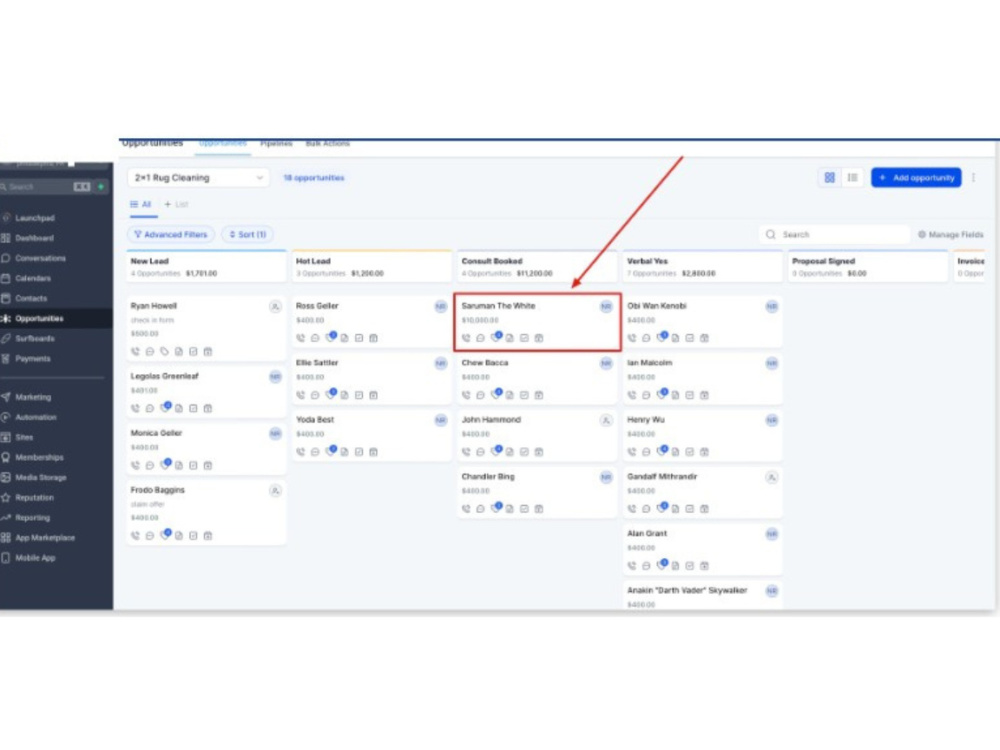The height and width of the screenshot is (750, 1000).
Task: Open the Saruman The White opportunity
Action: 537,322
